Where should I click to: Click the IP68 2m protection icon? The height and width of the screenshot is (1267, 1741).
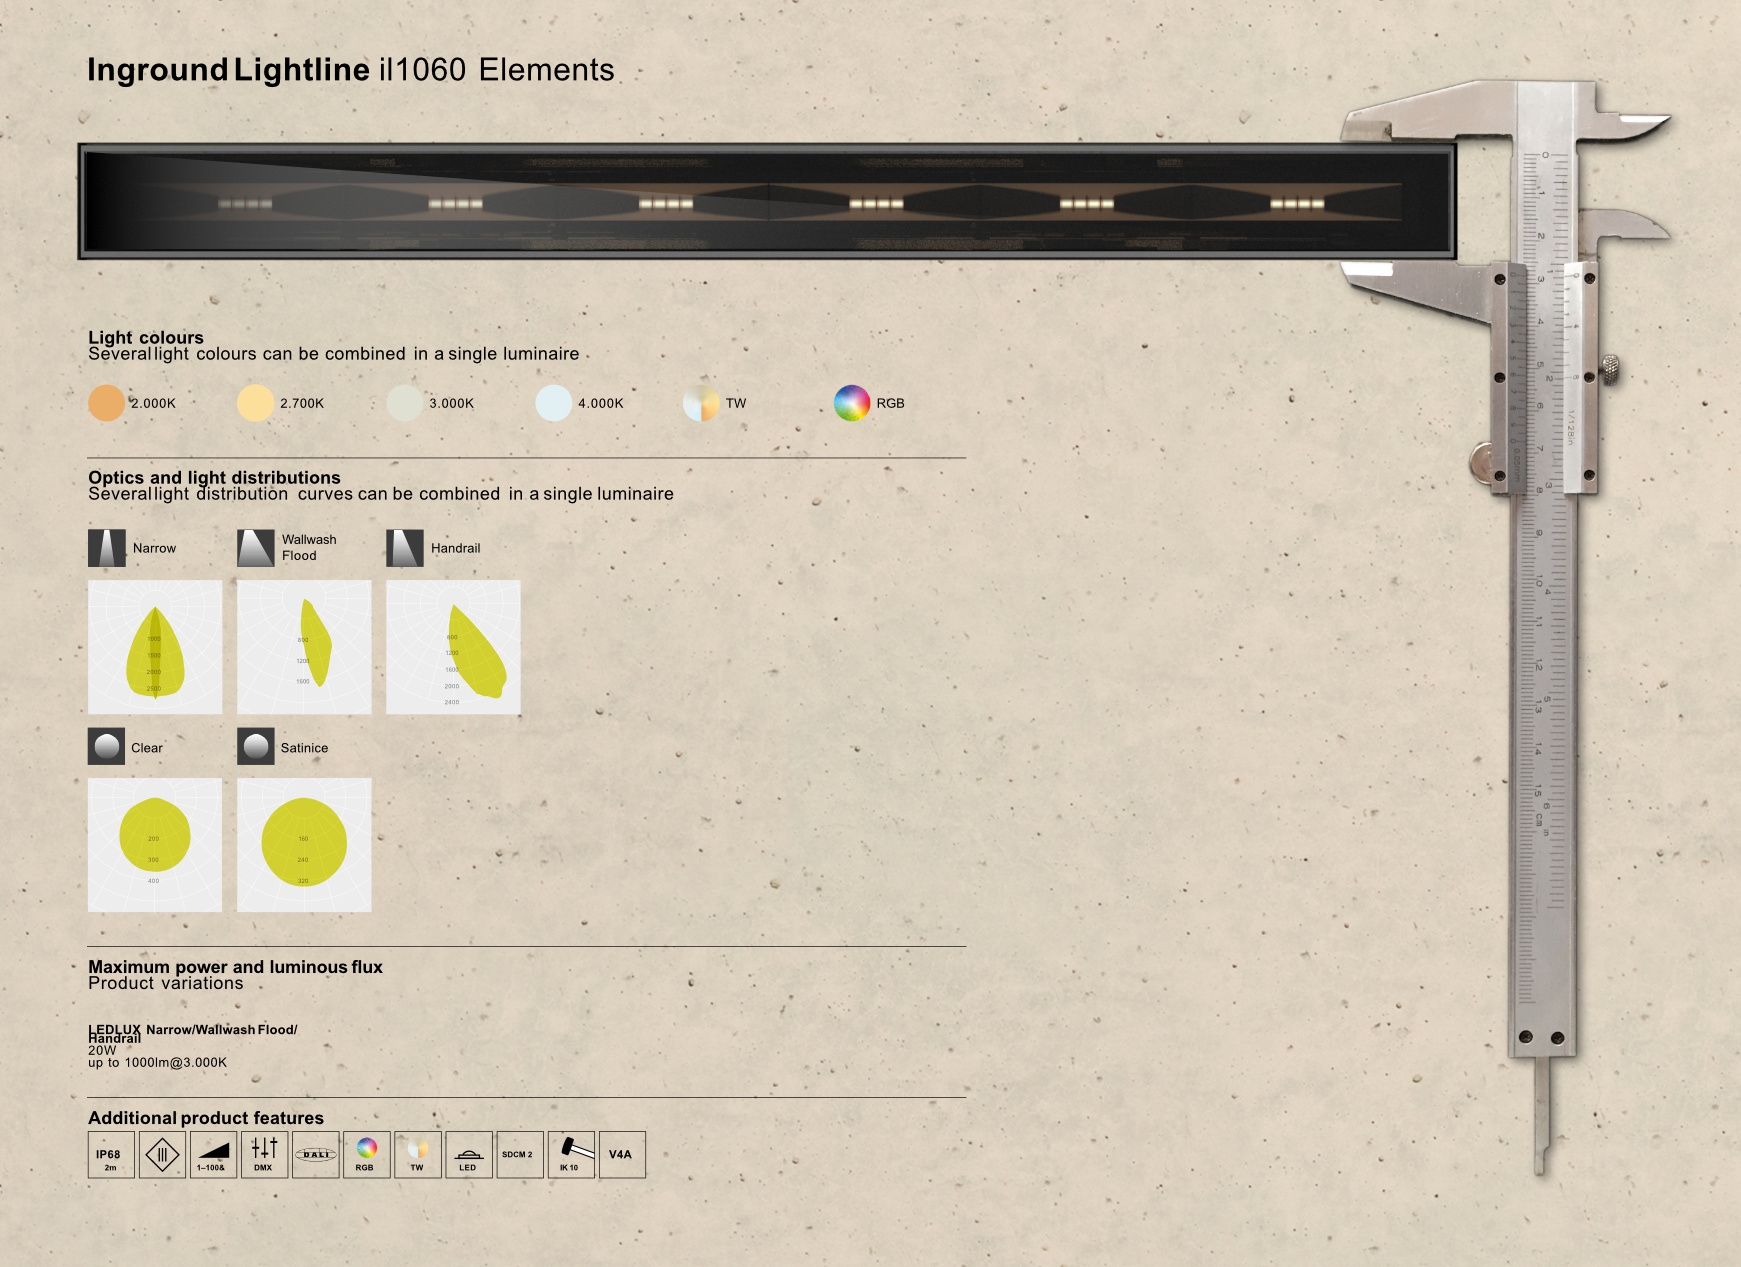(111, 1155)
